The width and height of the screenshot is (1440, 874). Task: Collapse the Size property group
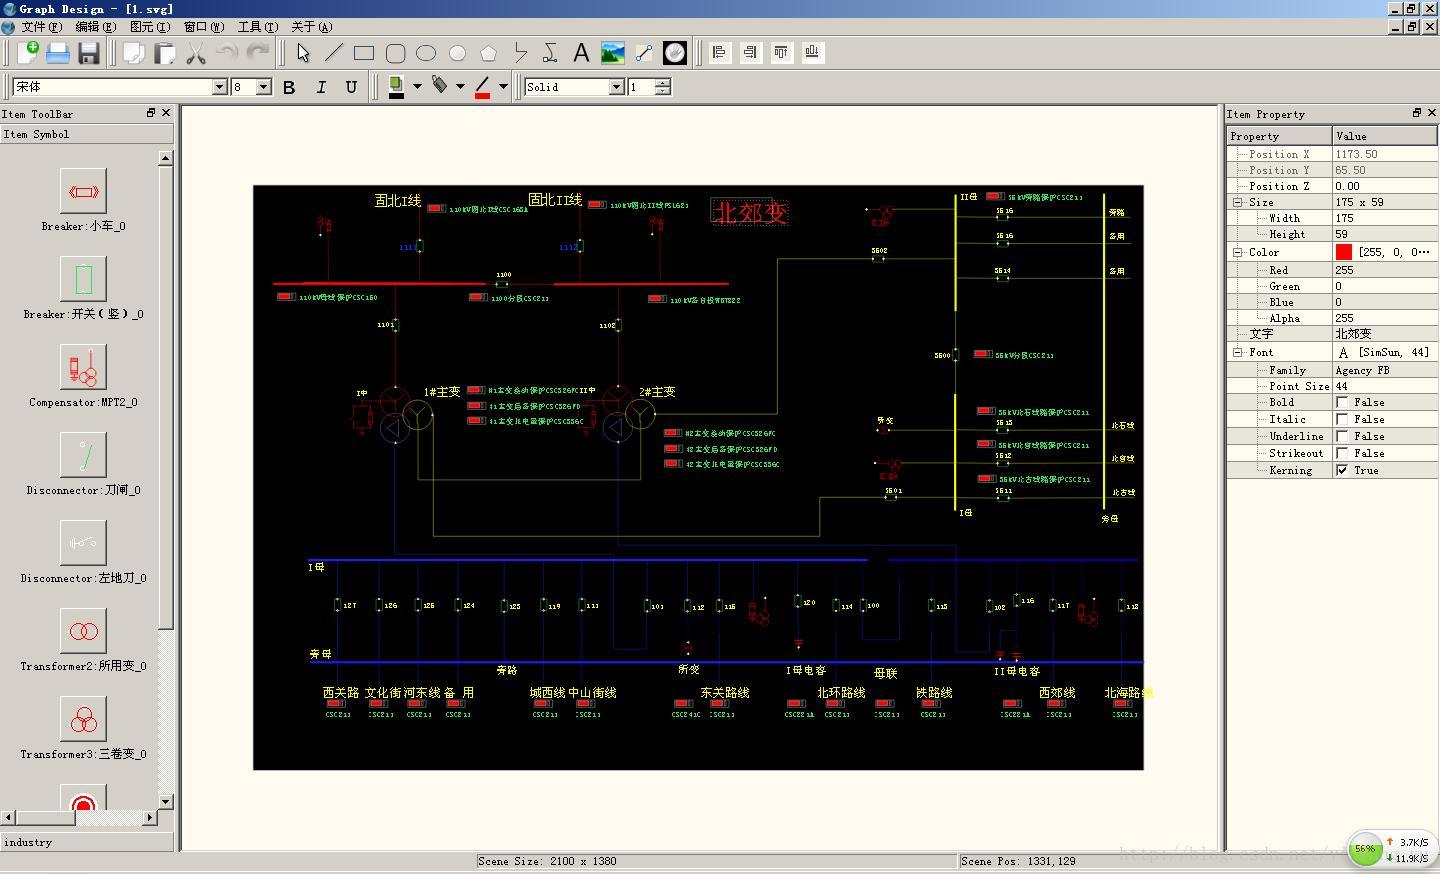1237,202
